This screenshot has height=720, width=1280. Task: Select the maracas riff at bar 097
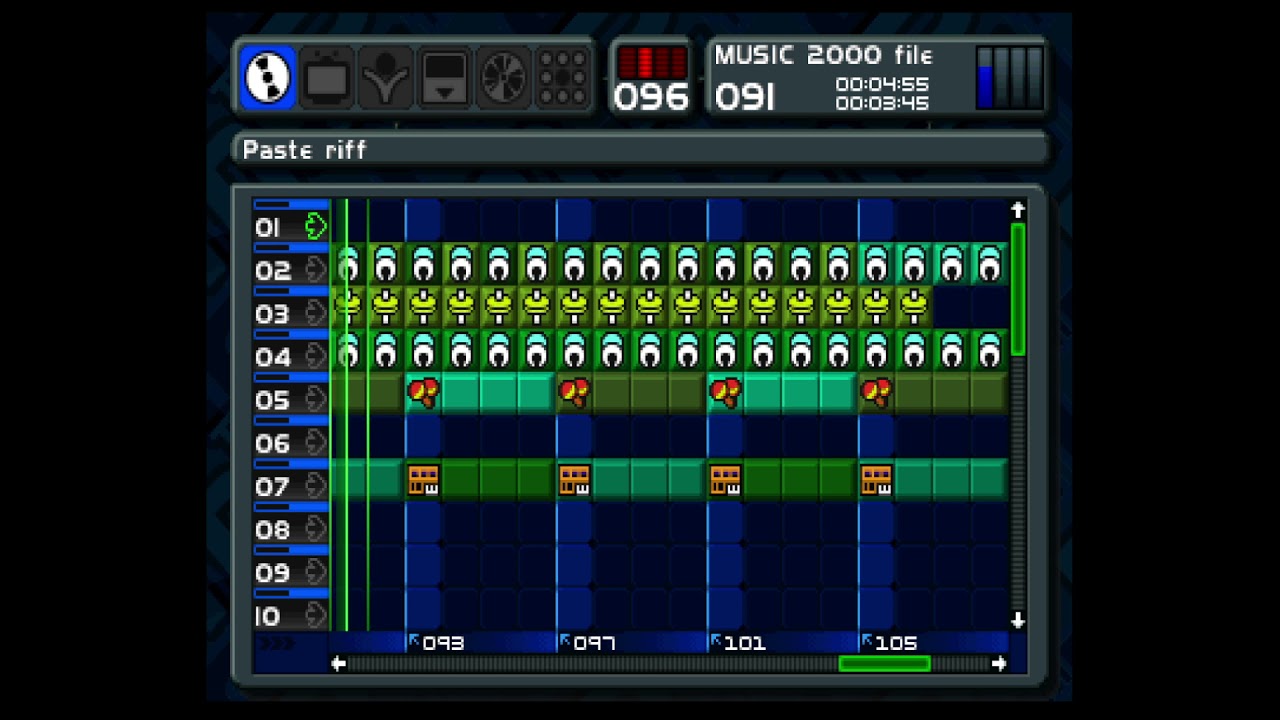click(574, 393)
